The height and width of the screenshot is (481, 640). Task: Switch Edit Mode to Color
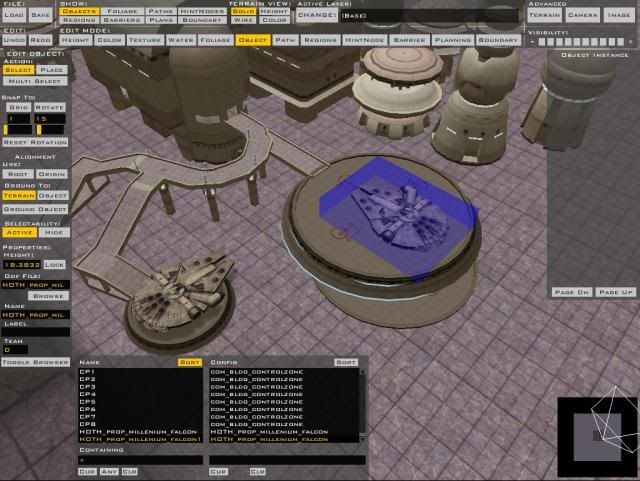pos(109,40)
